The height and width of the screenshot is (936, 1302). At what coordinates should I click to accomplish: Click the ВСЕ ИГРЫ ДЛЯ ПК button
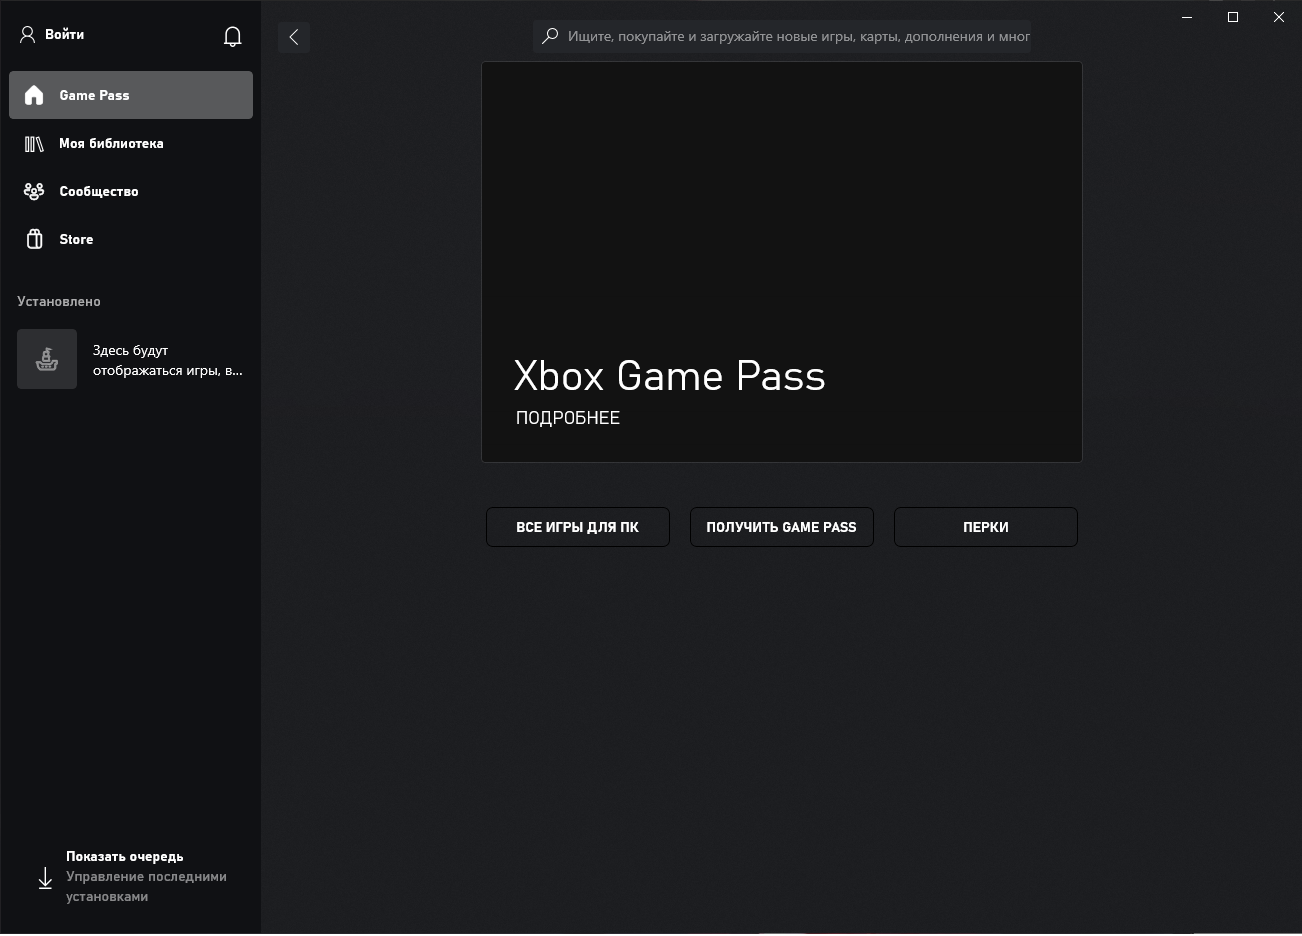click(x=578, y=527)
